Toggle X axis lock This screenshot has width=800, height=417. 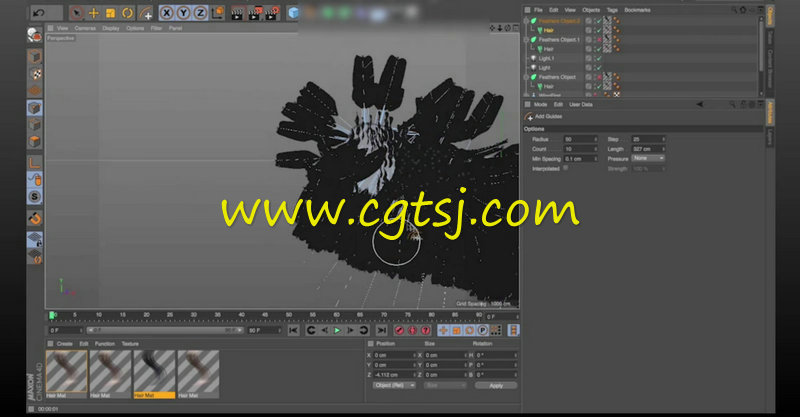point(166,13)
